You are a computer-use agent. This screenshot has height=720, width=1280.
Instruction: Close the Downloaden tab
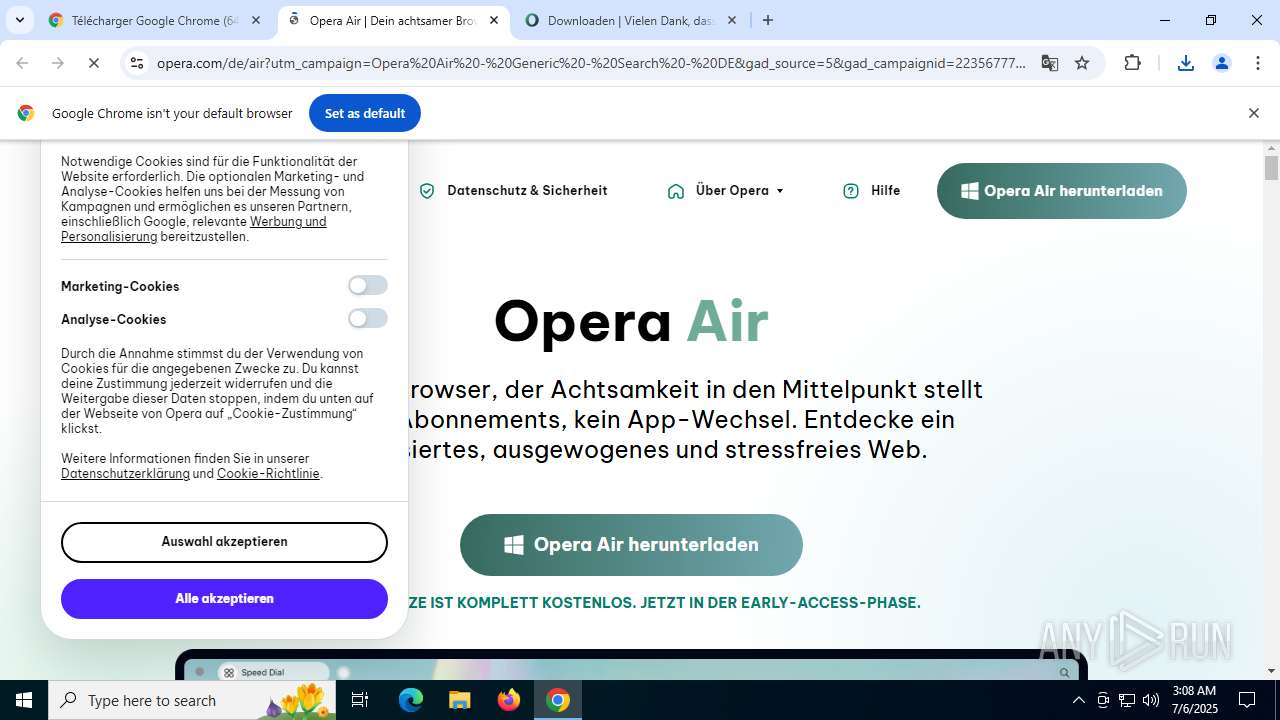tap(731, 20)
